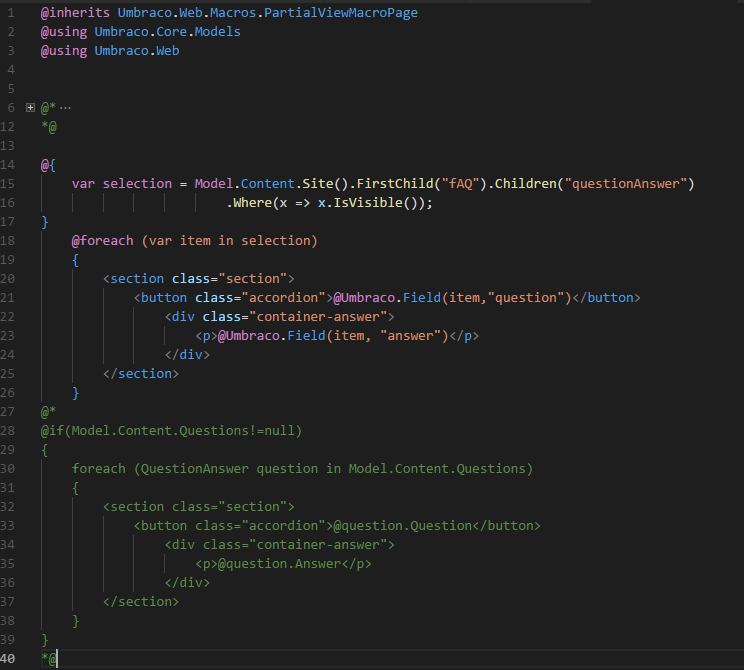744x670 pixels.
Task: Click the '@foreach' keyword on line 18
Action: click(x=102, y=241)
